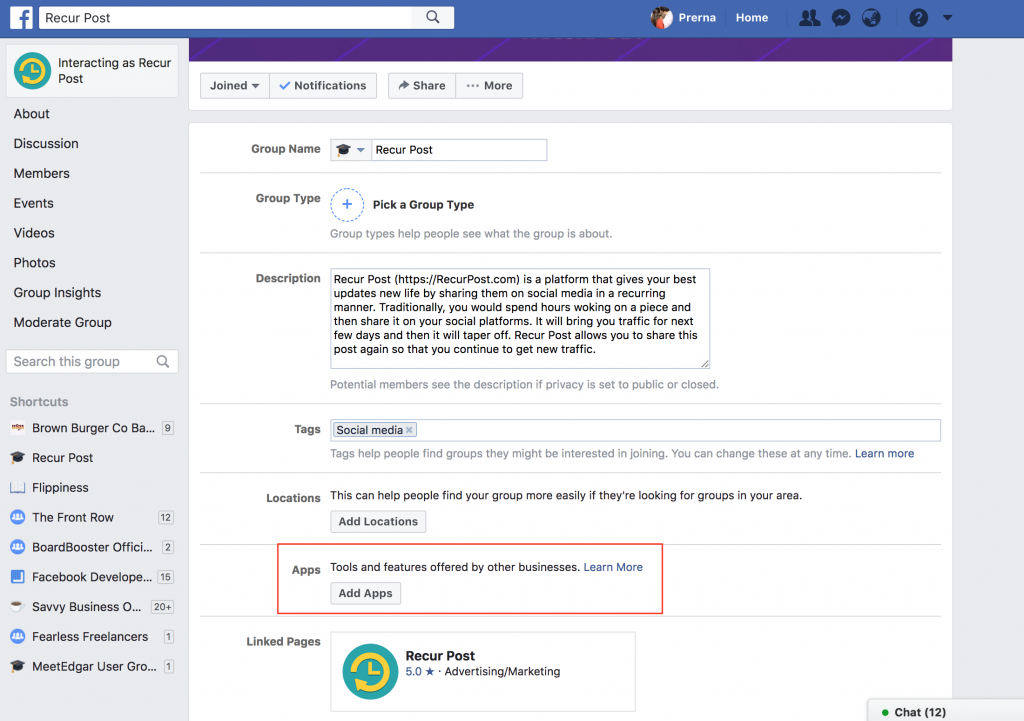
Task: Click the Add Apps button
Action: 366,593
